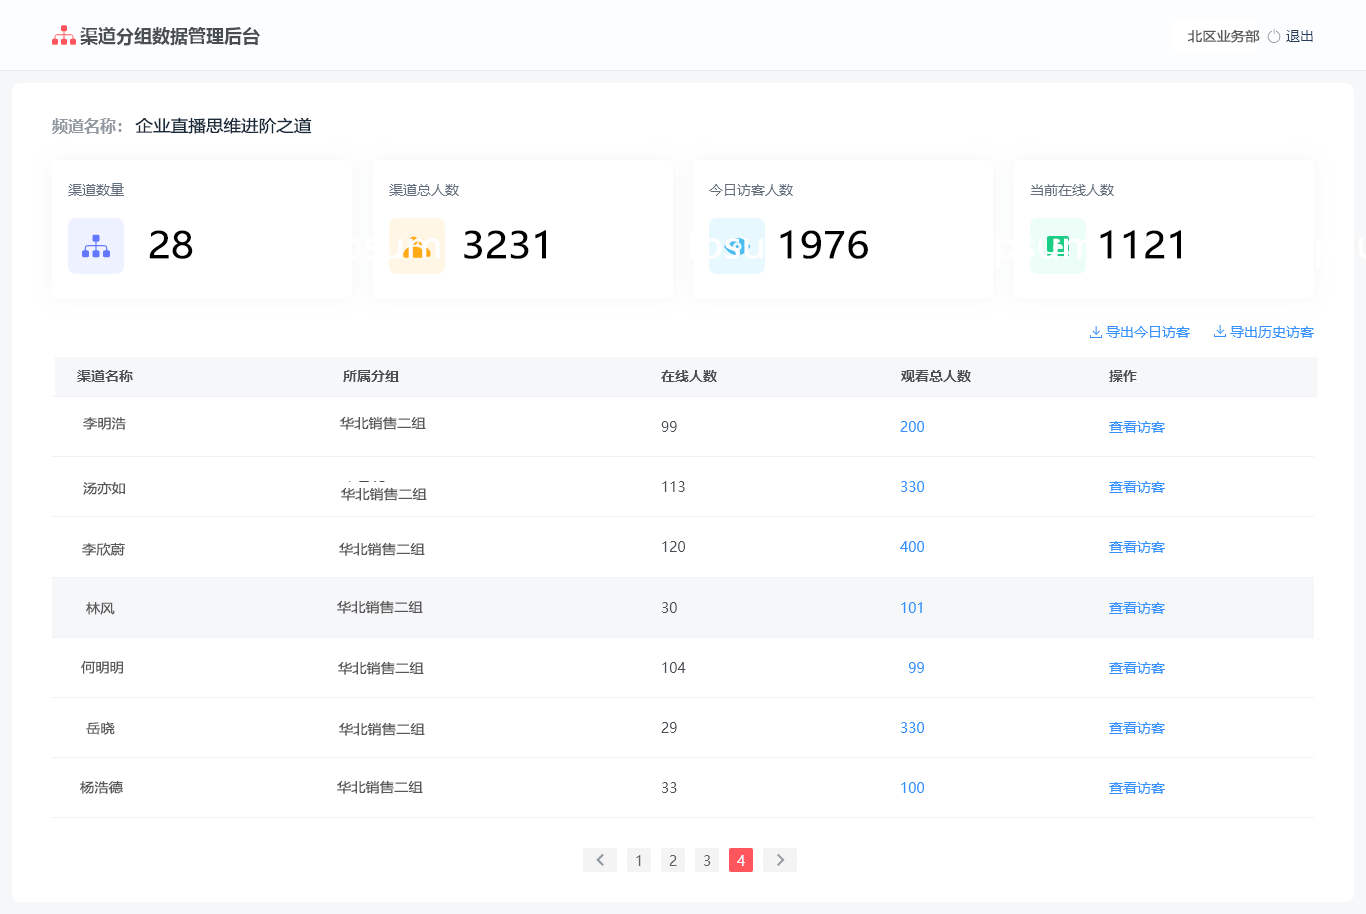Image resolution: width=1366 pixels, height=914 pixels.
Task: Click the logout power icon
Action: 1274,37
